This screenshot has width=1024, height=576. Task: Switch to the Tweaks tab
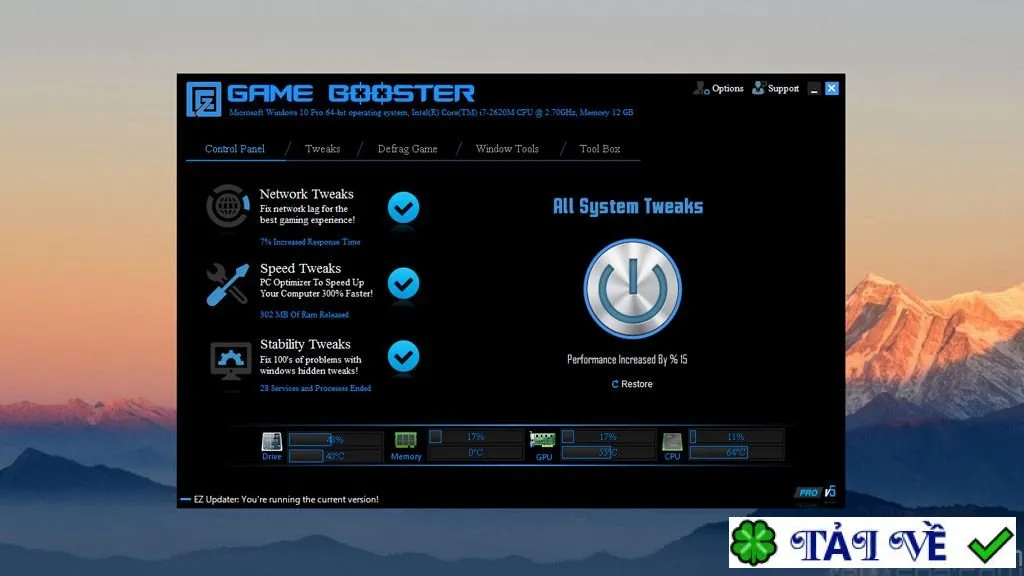[323, 149]
